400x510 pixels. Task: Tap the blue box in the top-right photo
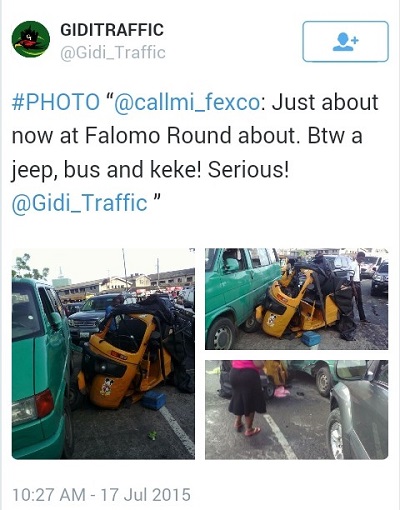311,339
